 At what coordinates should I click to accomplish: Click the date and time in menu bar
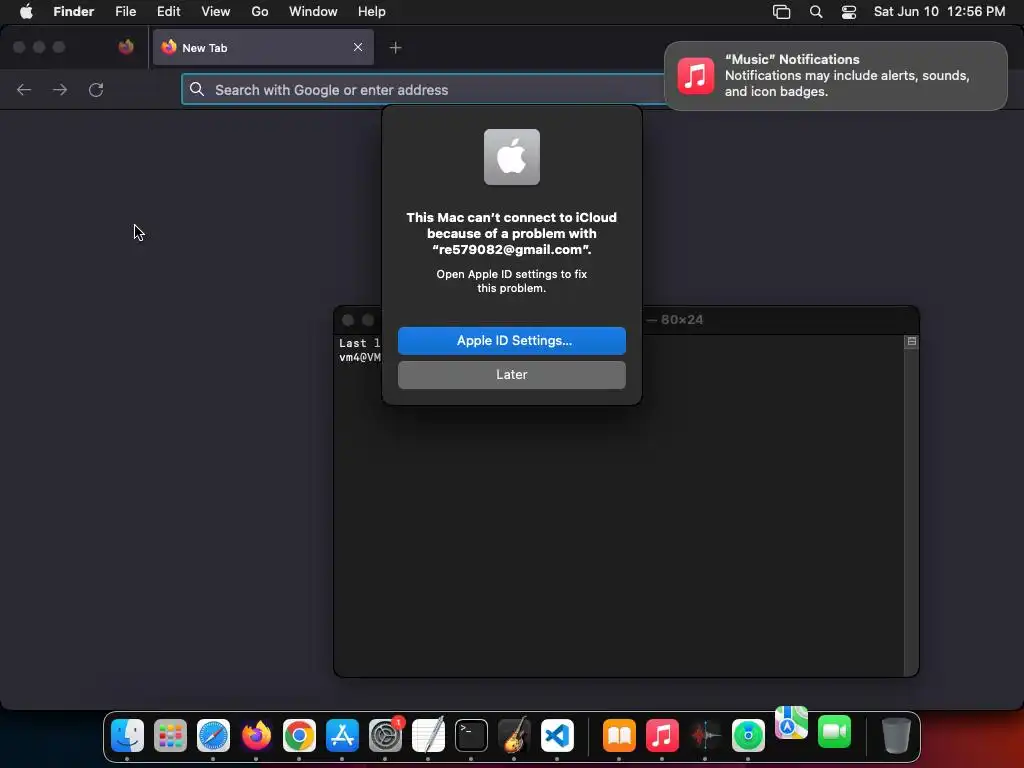[x=939, y=11]
